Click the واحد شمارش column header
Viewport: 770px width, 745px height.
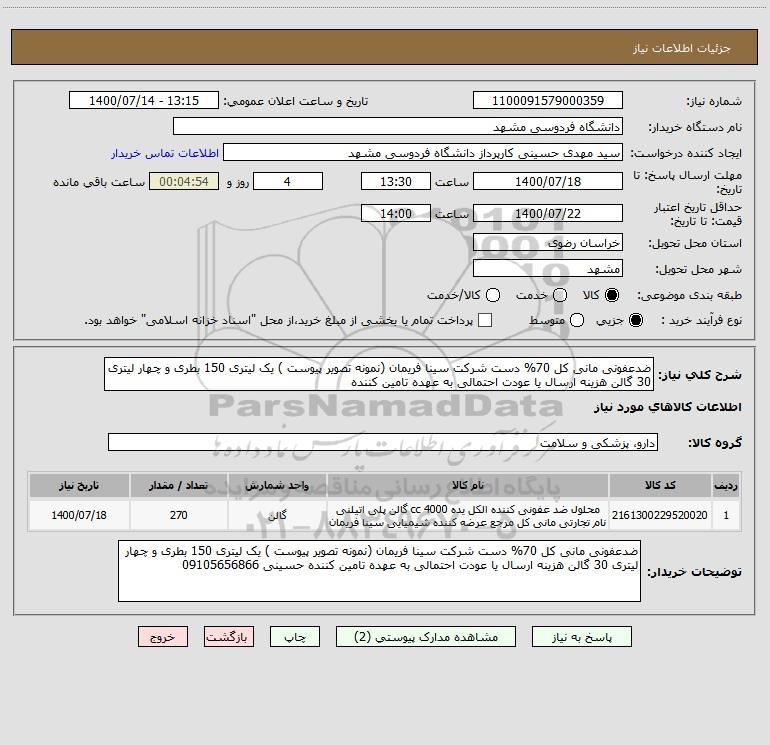click(277, 486)
